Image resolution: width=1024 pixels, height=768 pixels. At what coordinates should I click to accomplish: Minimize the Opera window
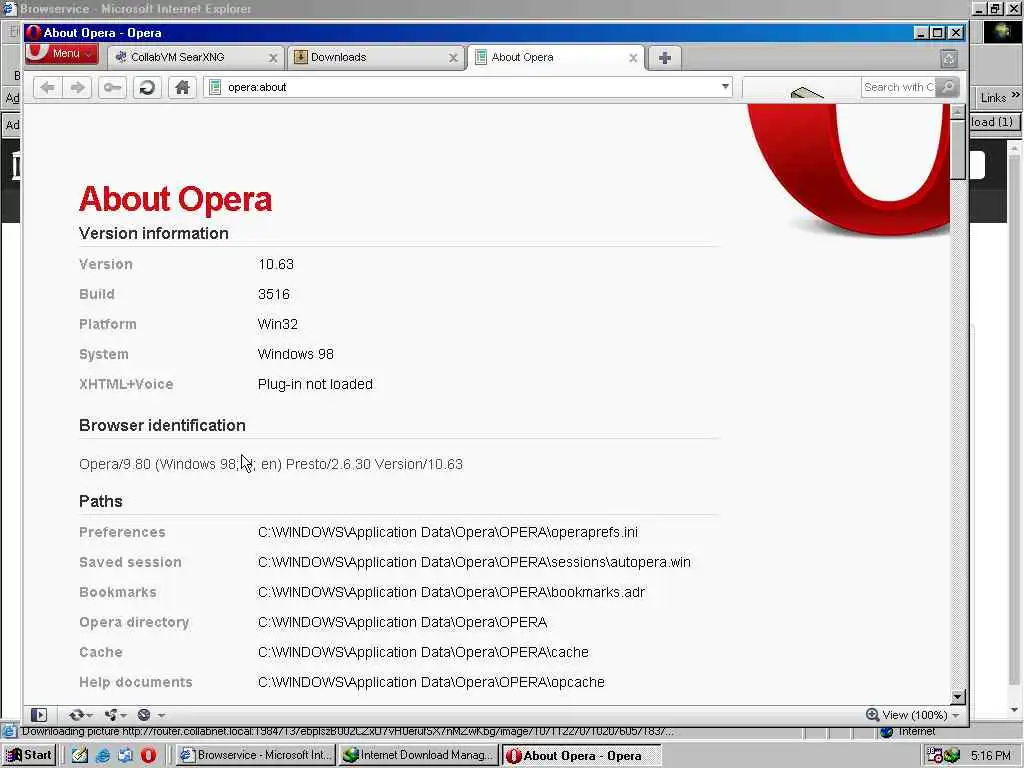click(x=921, y=33)
